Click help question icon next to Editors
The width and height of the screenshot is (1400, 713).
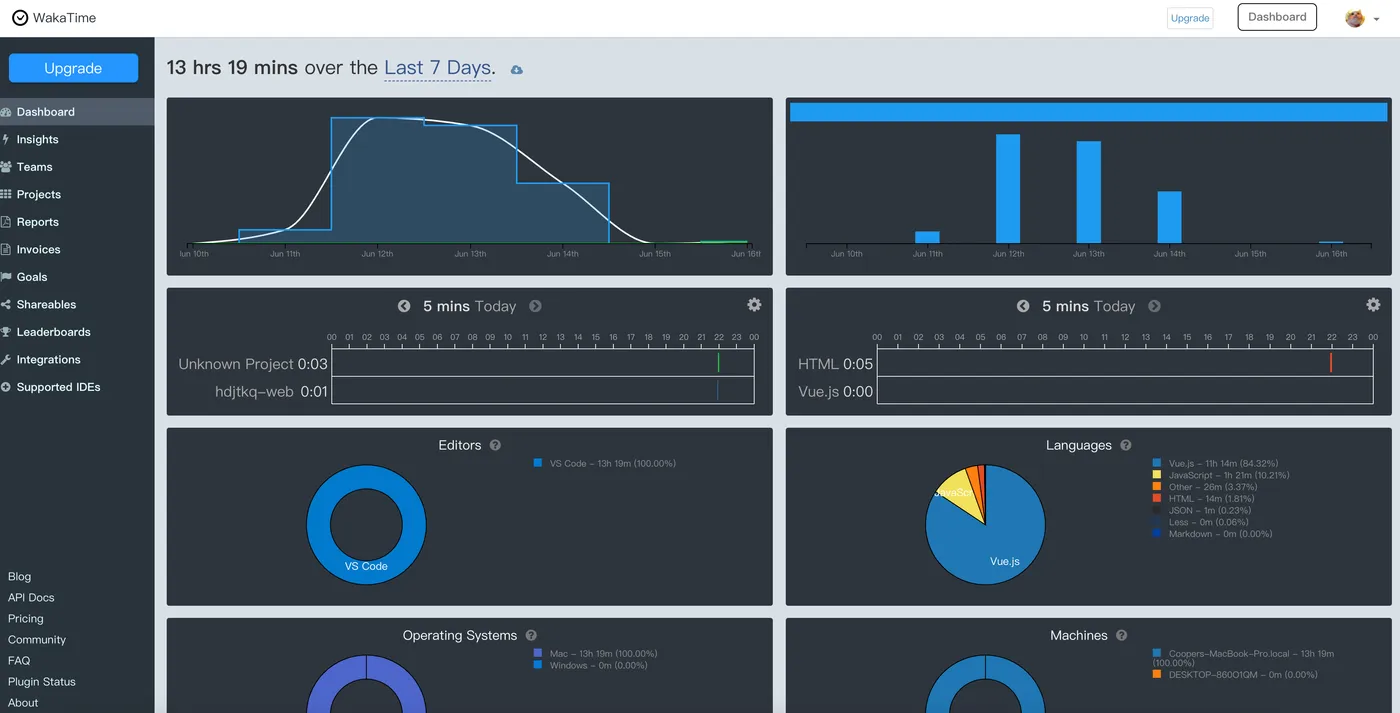tap(495, 445)
